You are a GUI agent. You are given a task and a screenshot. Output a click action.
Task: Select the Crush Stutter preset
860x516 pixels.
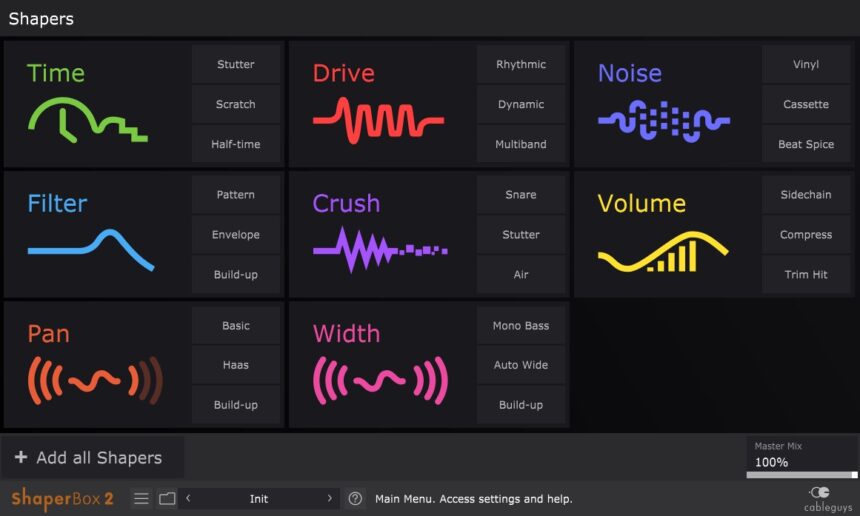[x=521, y=235]
